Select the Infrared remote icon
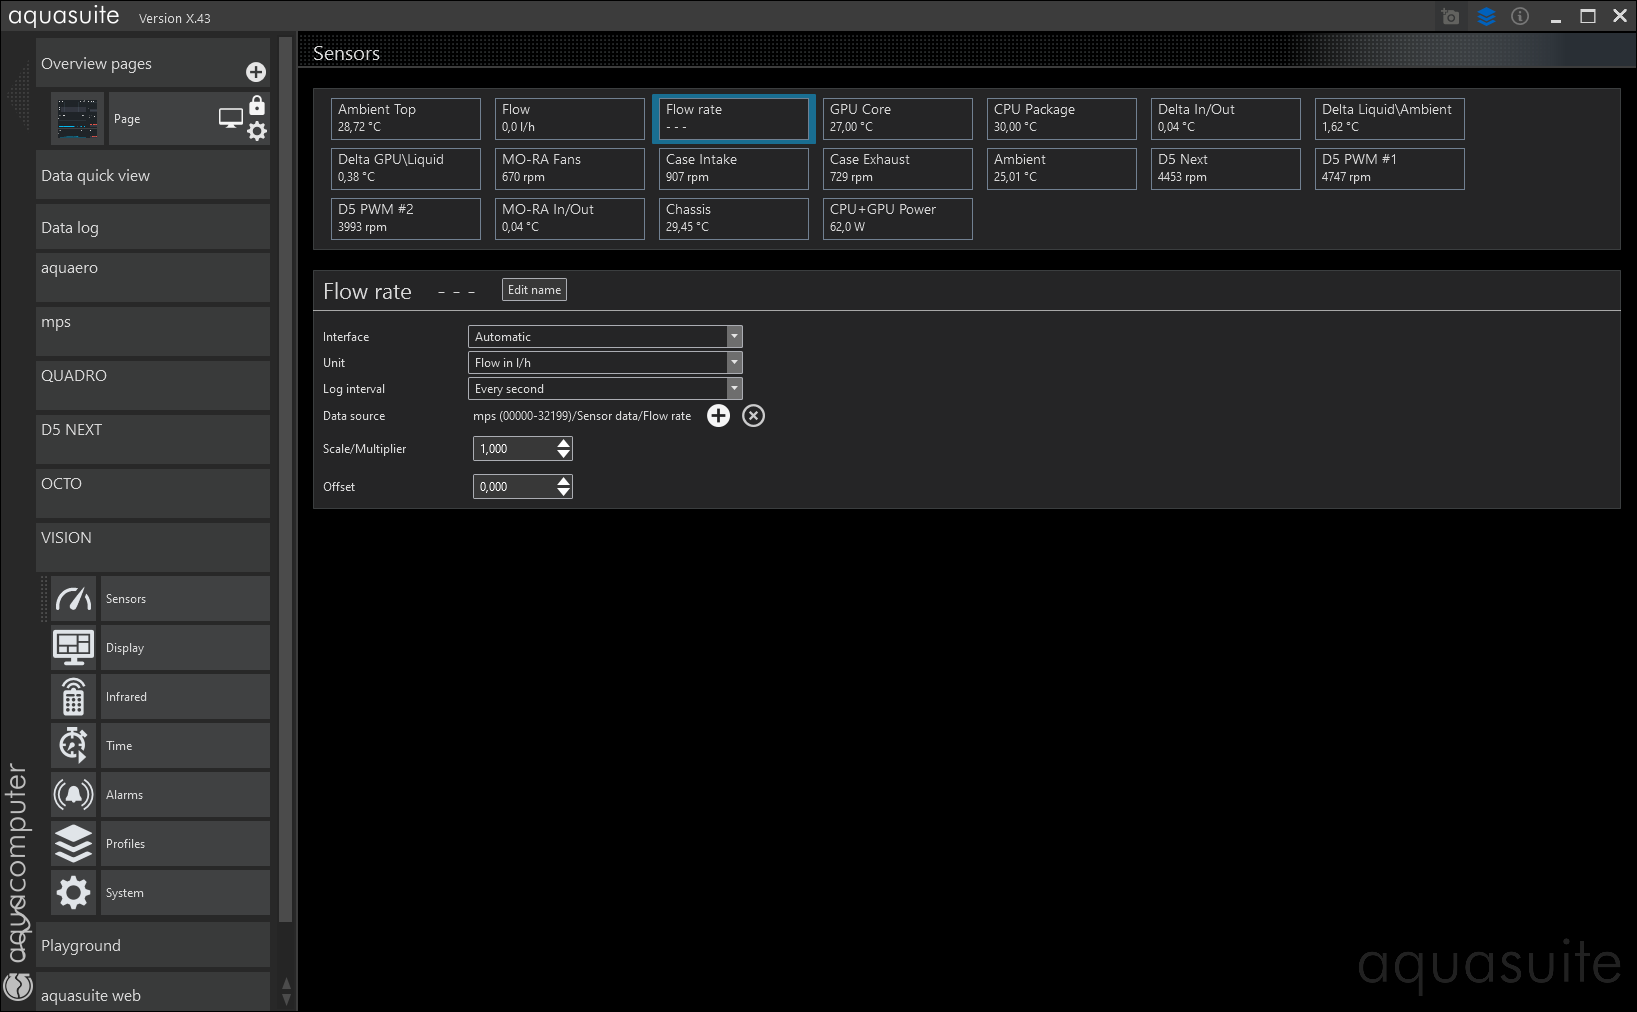Viewport: 1637px width, 1012px height. click(74, 697)
